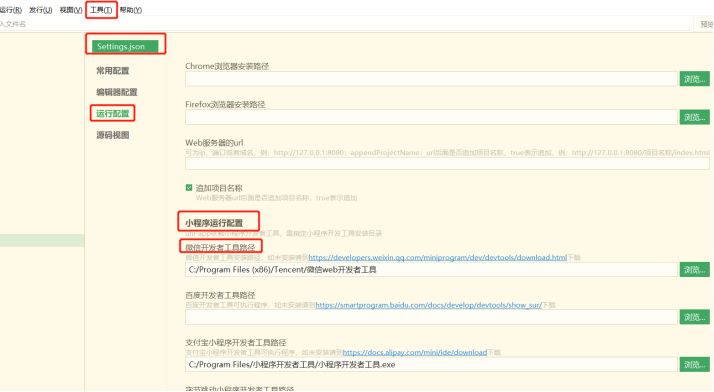Open the 运行(R) menu
This screenshot has height=392, width=714.
tap(10, 10)
